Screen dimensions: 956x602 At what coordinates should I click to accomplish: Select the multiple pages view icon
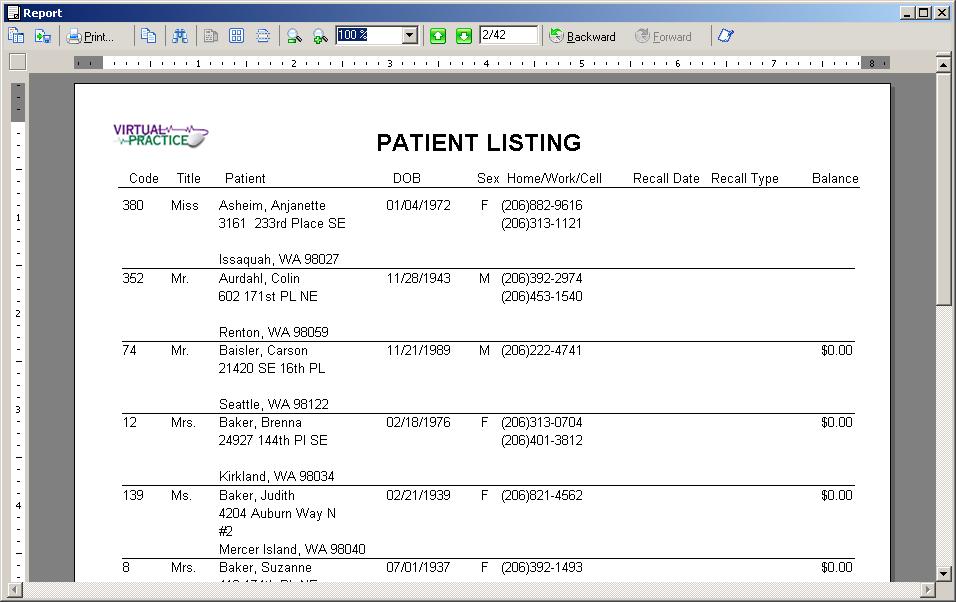click(x=237, y=36)
